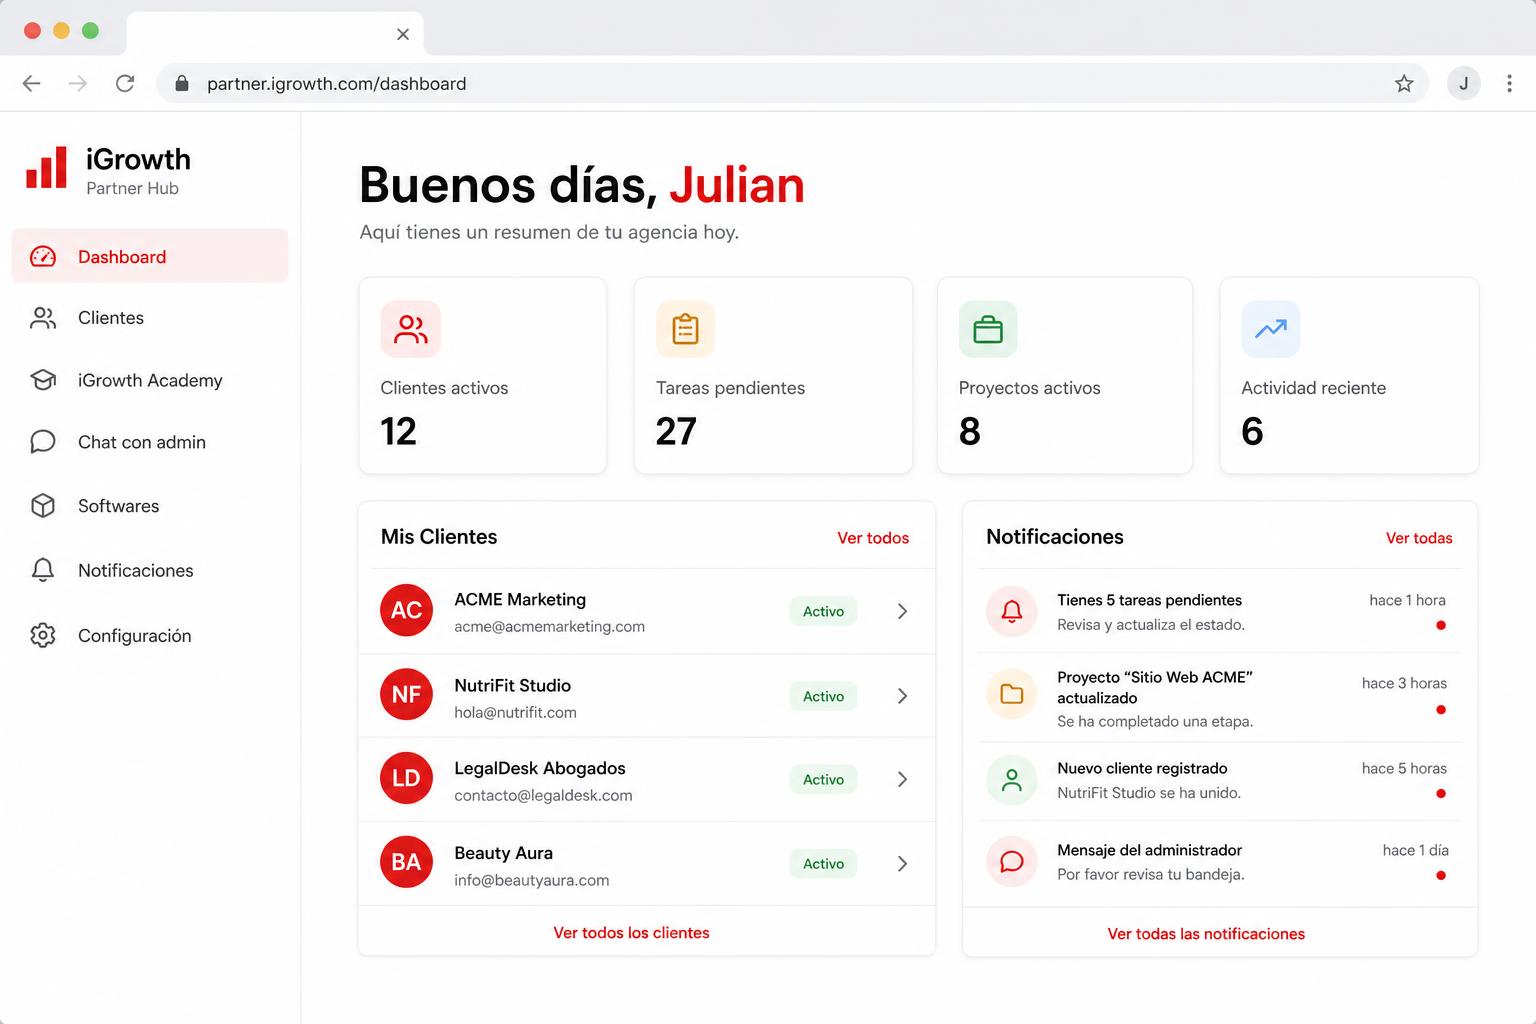This screenshot has height=1024, width=1536.
Task: Click the Dashboard gauge icon in sidebar
Action: [x=43, y=257]
